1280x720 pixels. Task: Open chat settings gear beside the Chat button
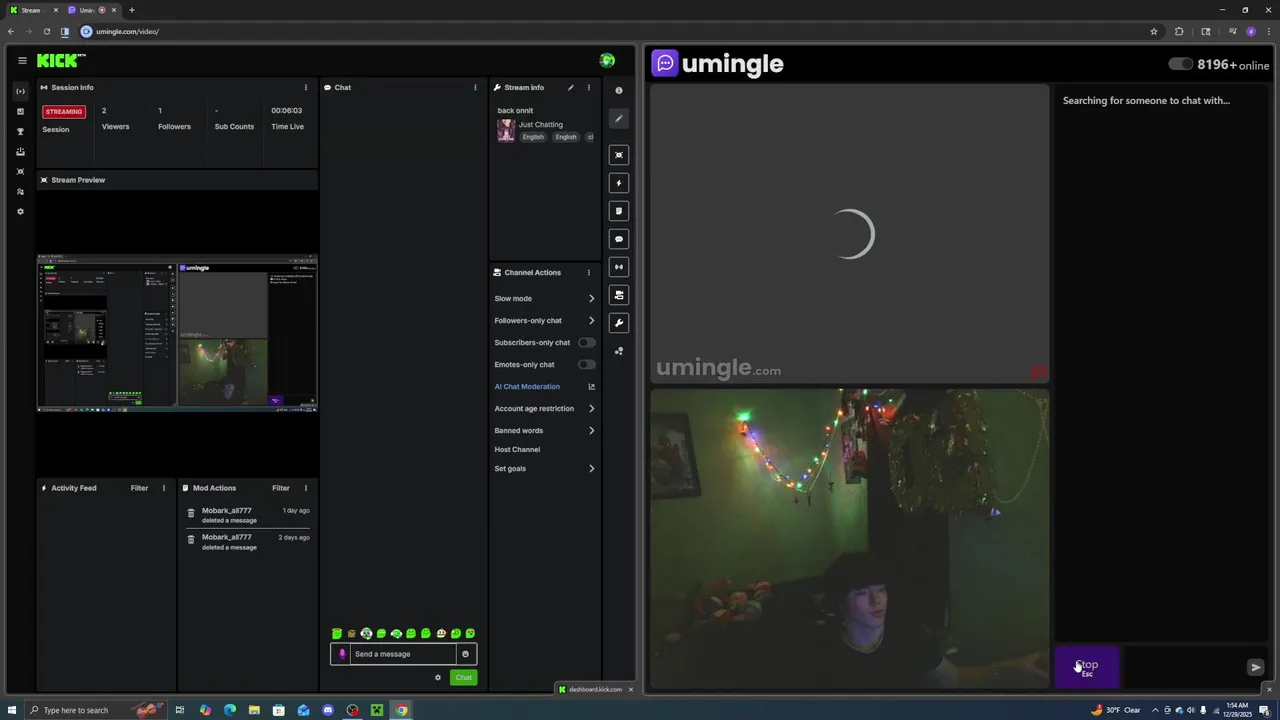tap(437, 678)
